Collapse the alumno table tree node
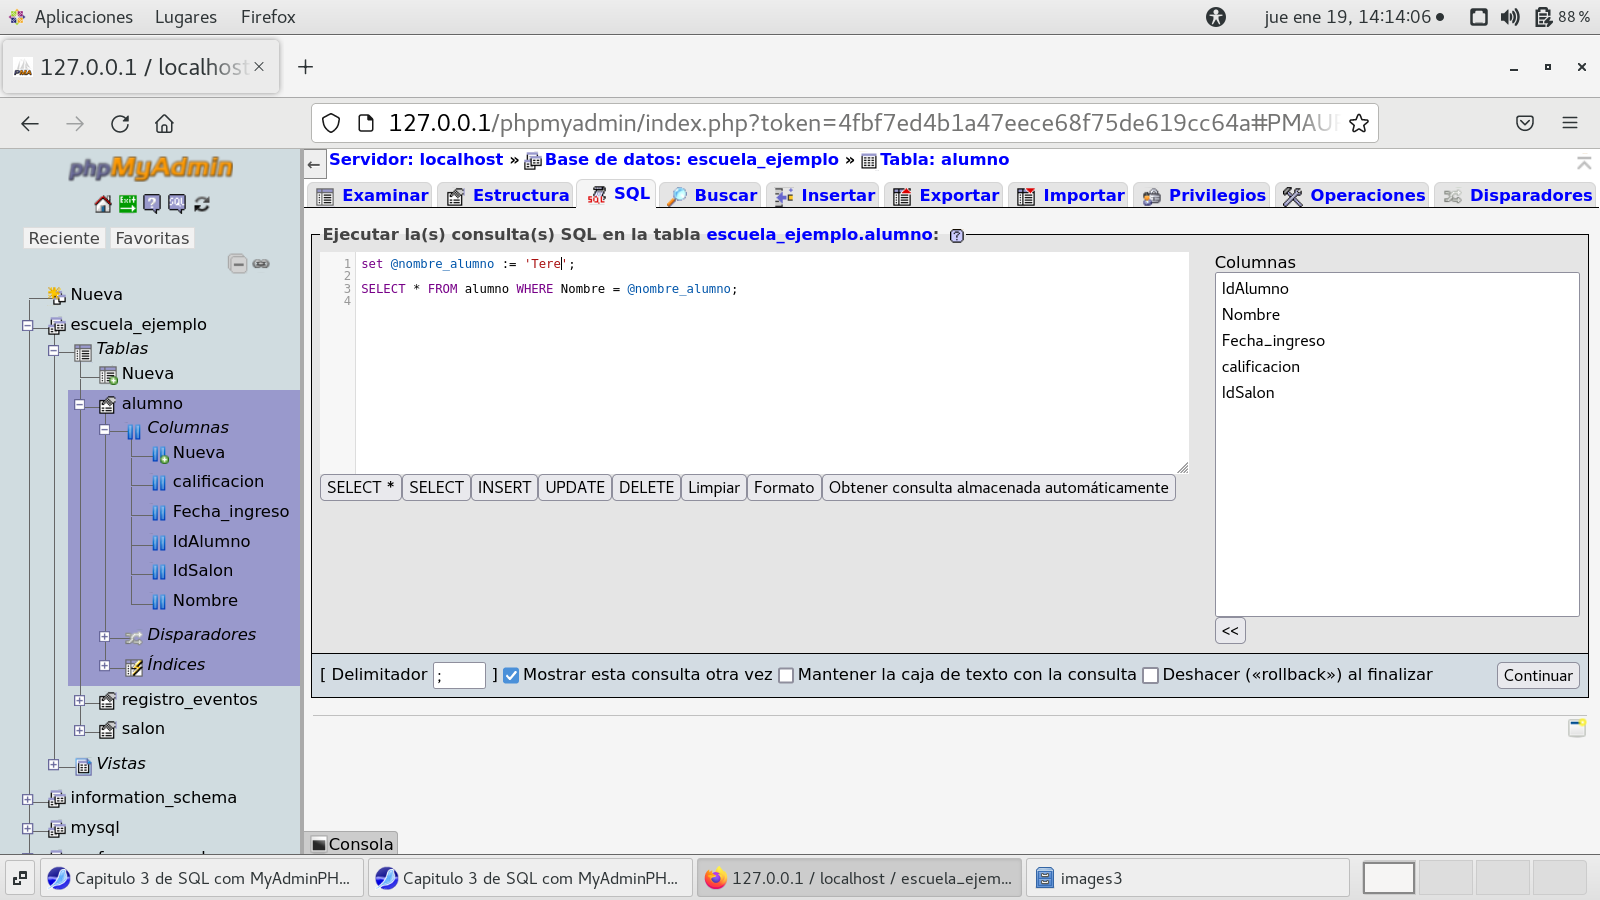The width and height of the screenshot is (1600, 900). (80, 404)
